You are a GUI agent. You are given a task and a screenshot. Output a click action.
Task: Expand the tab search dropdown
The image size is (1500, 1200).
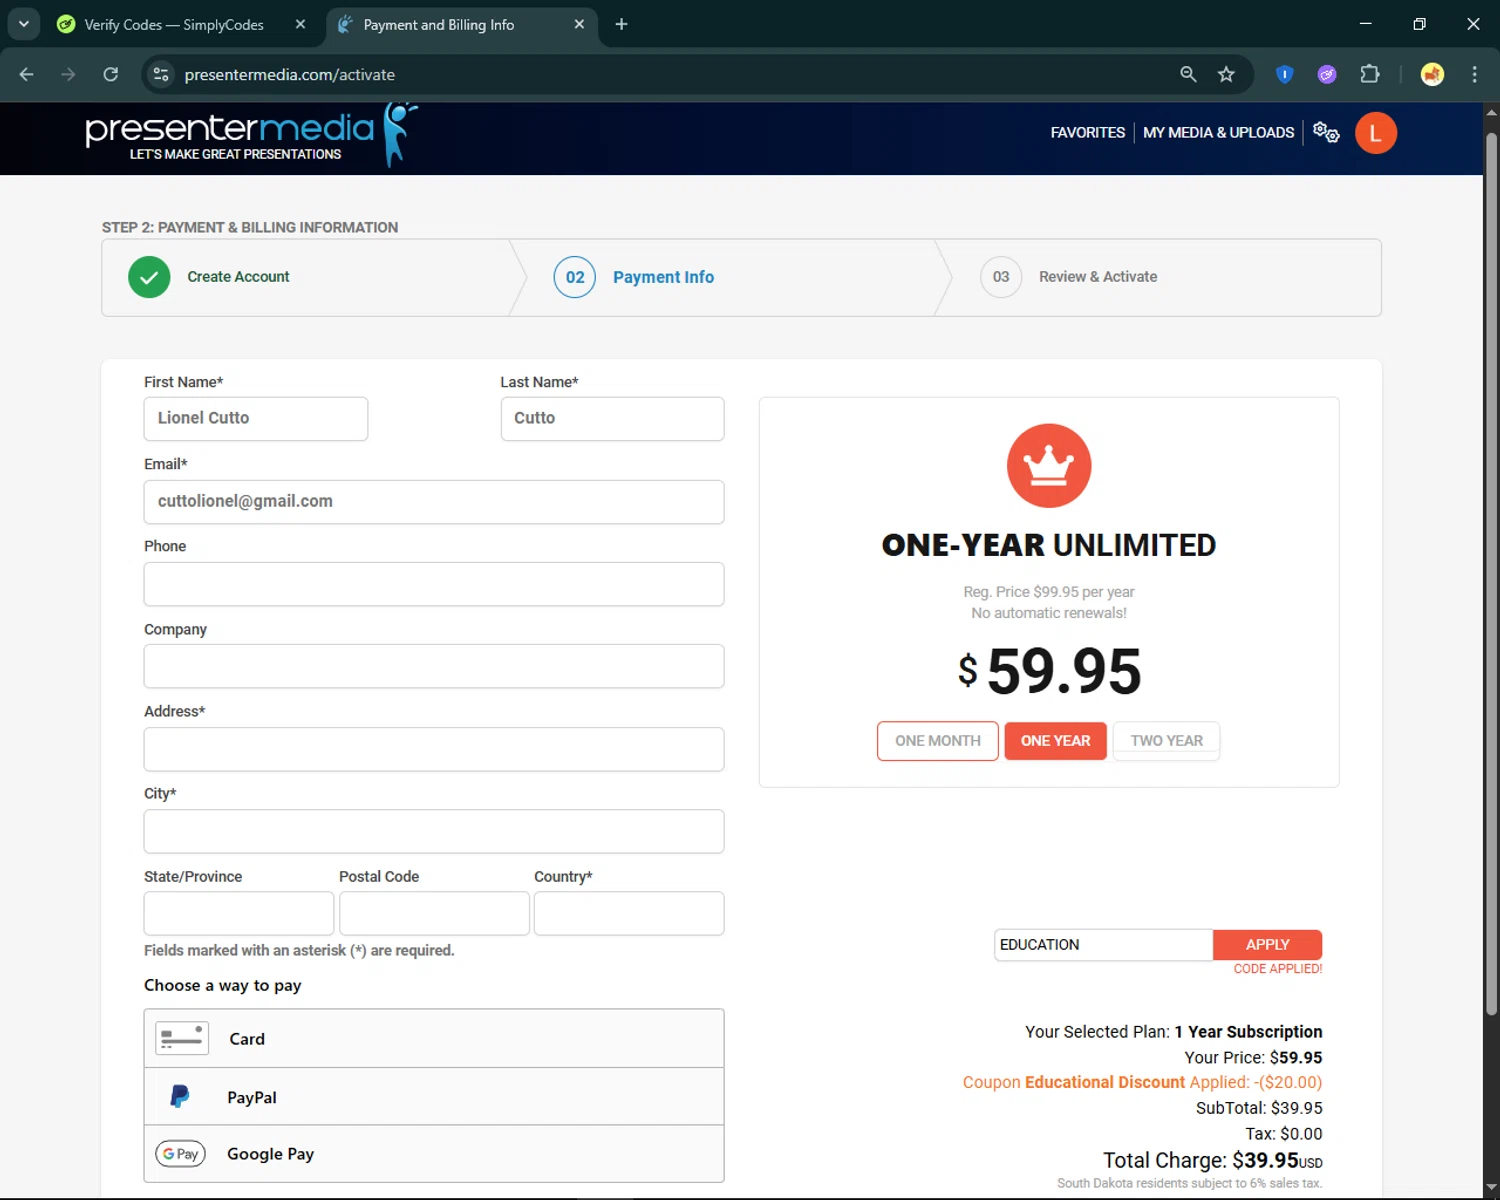tap(23, 24)
